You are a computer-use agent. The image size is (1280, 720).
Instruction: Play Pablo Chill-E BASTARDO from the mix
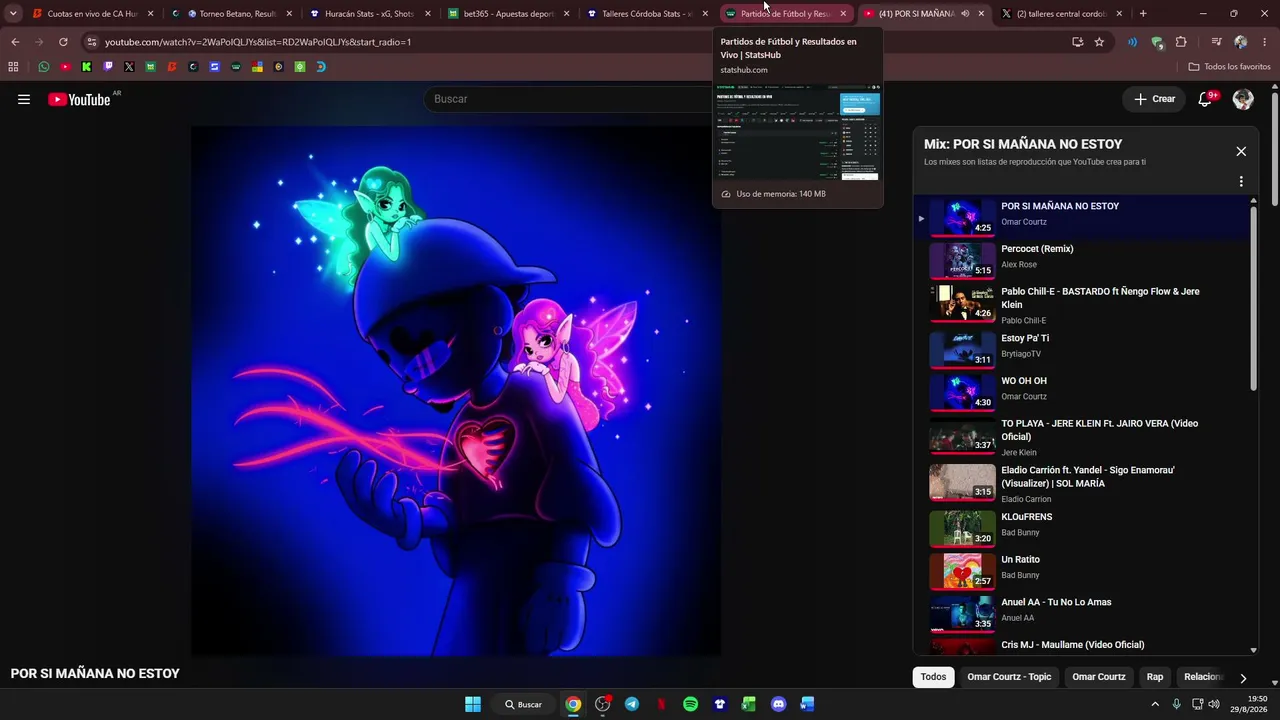tap(1080, 304)
